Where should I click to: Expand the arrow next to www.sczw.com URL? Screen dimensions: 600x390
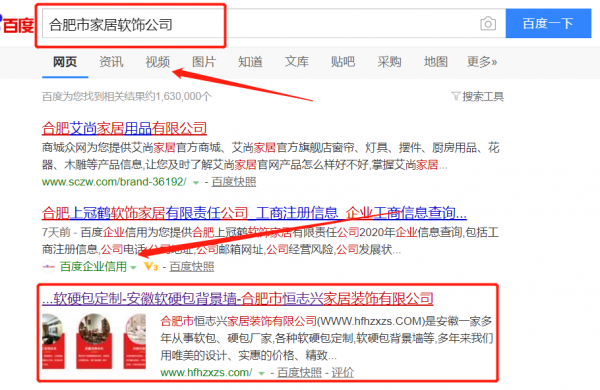(x=196, y=183)
